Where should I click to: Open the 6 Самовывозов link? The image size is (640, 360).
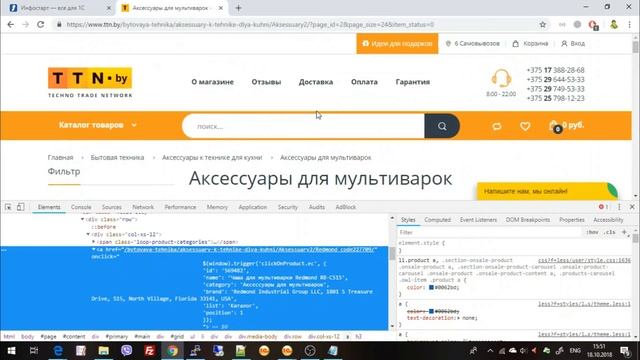[472, 43]
